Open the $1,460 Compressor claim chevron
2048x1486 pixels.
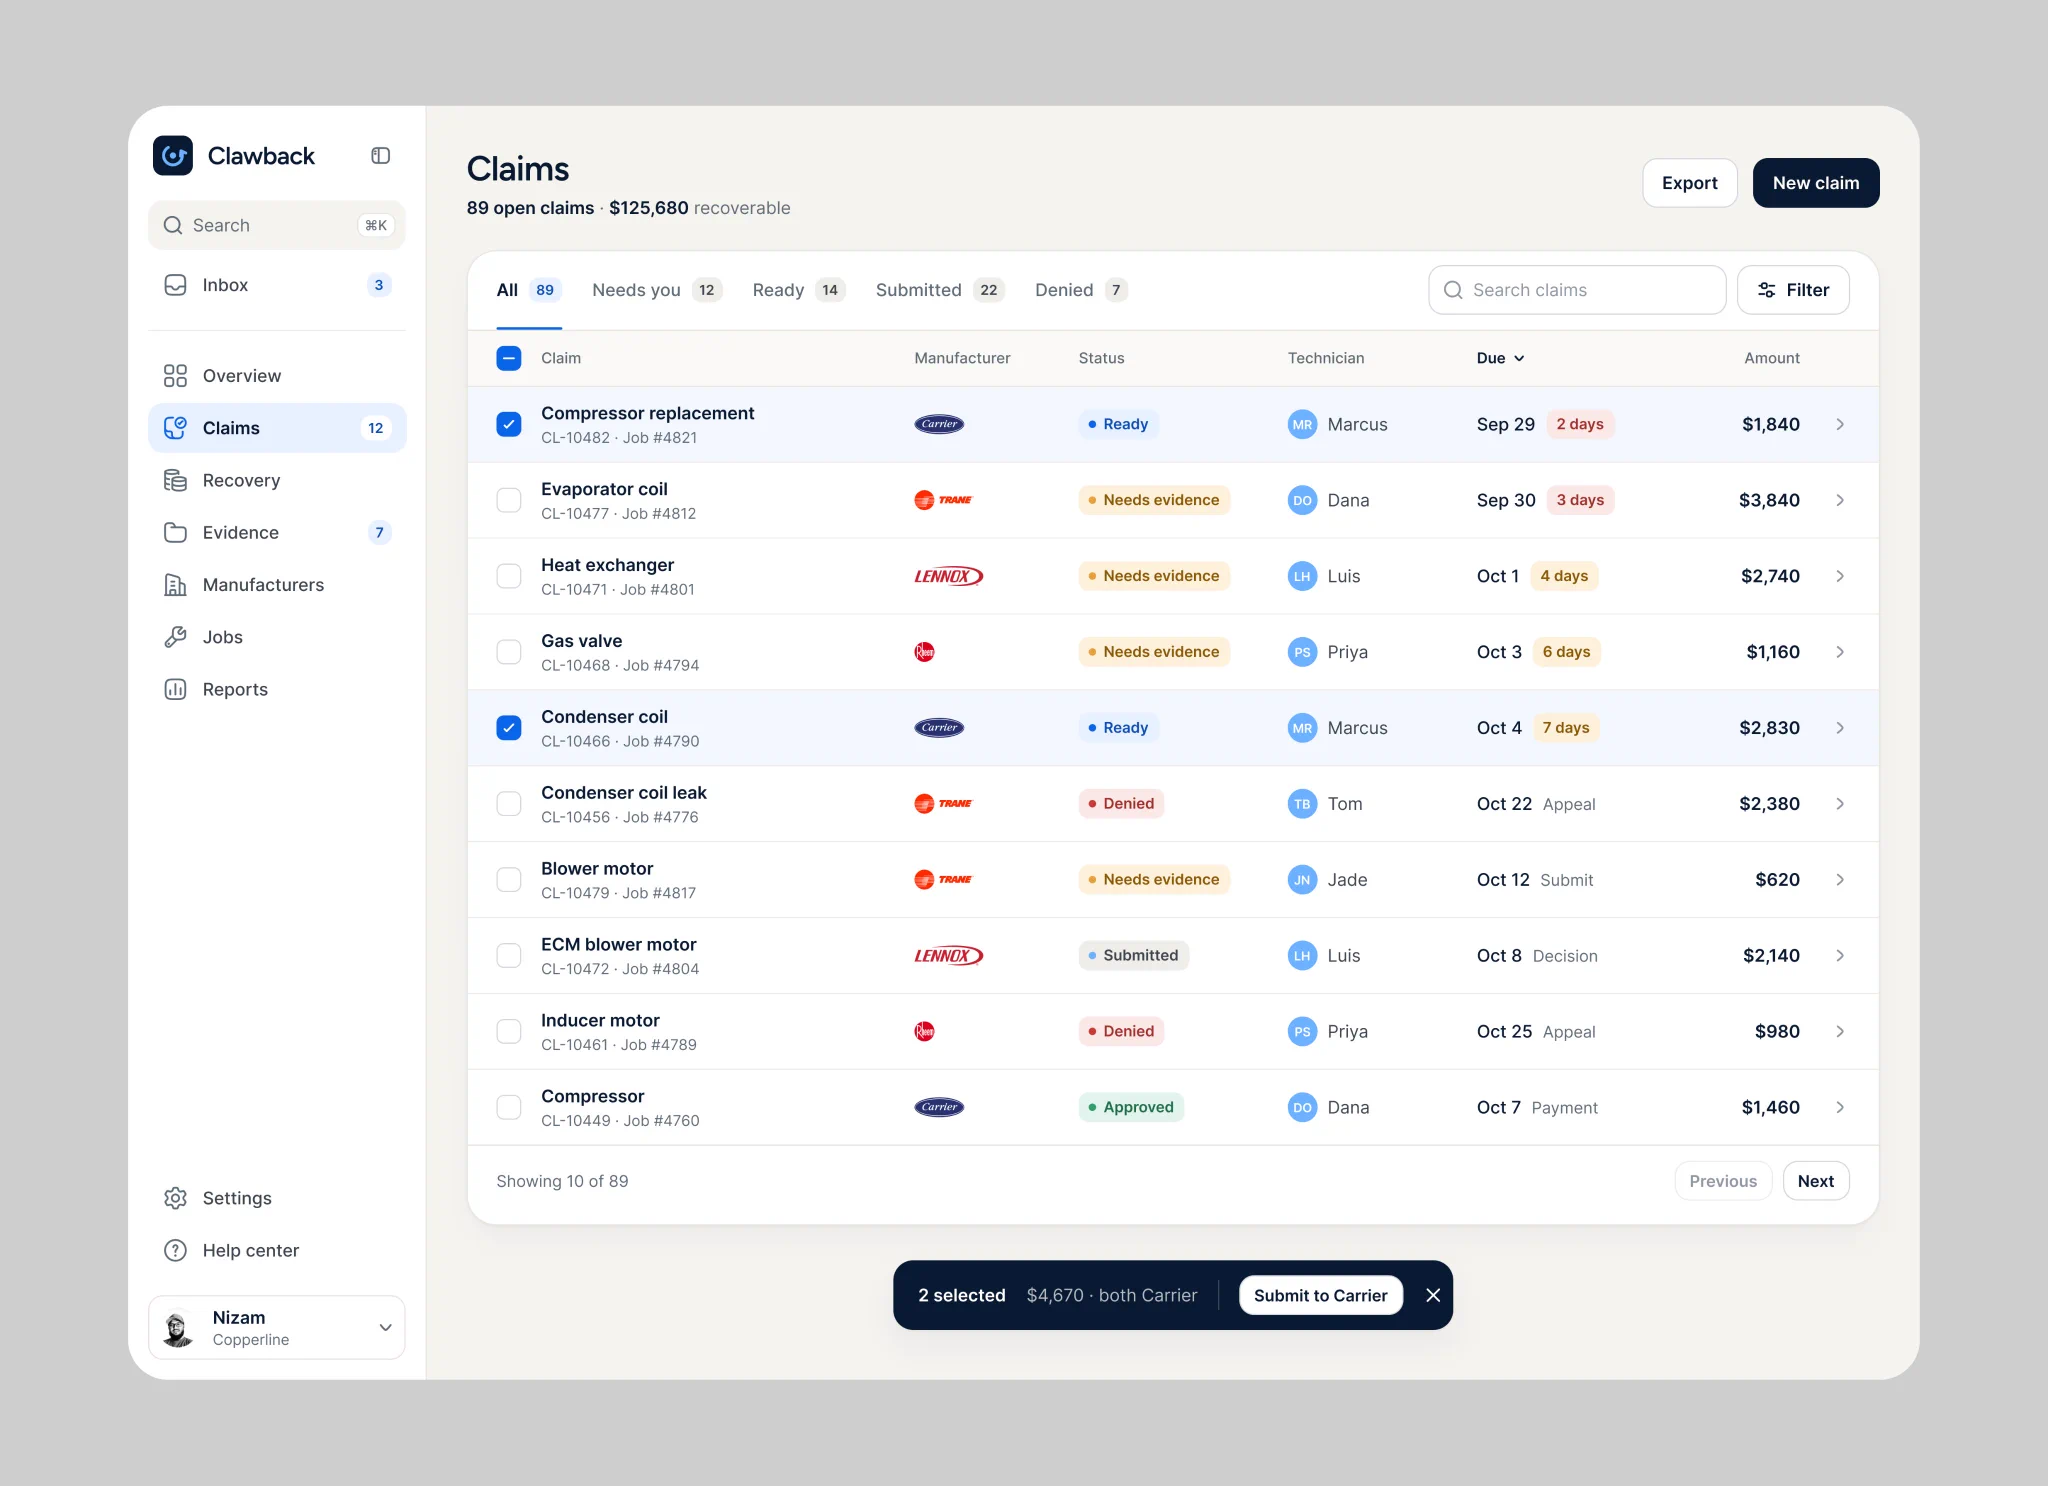pos(1840,1107)
